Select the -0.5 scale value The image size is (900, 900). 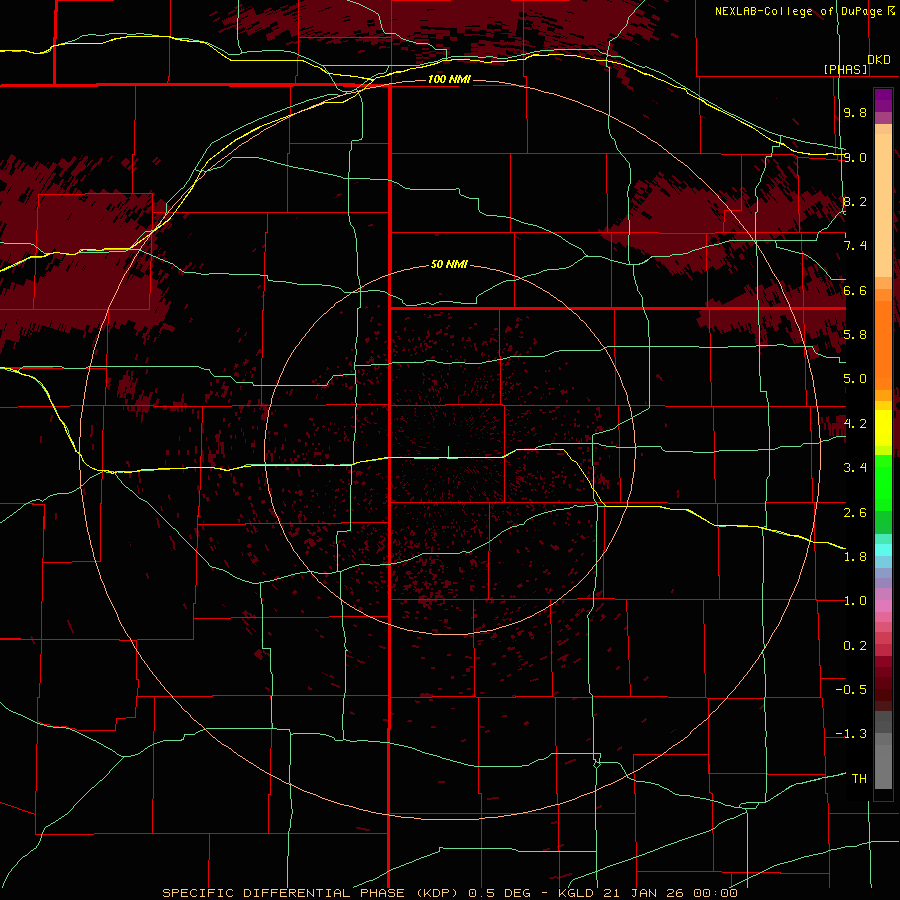coord(851,690)
